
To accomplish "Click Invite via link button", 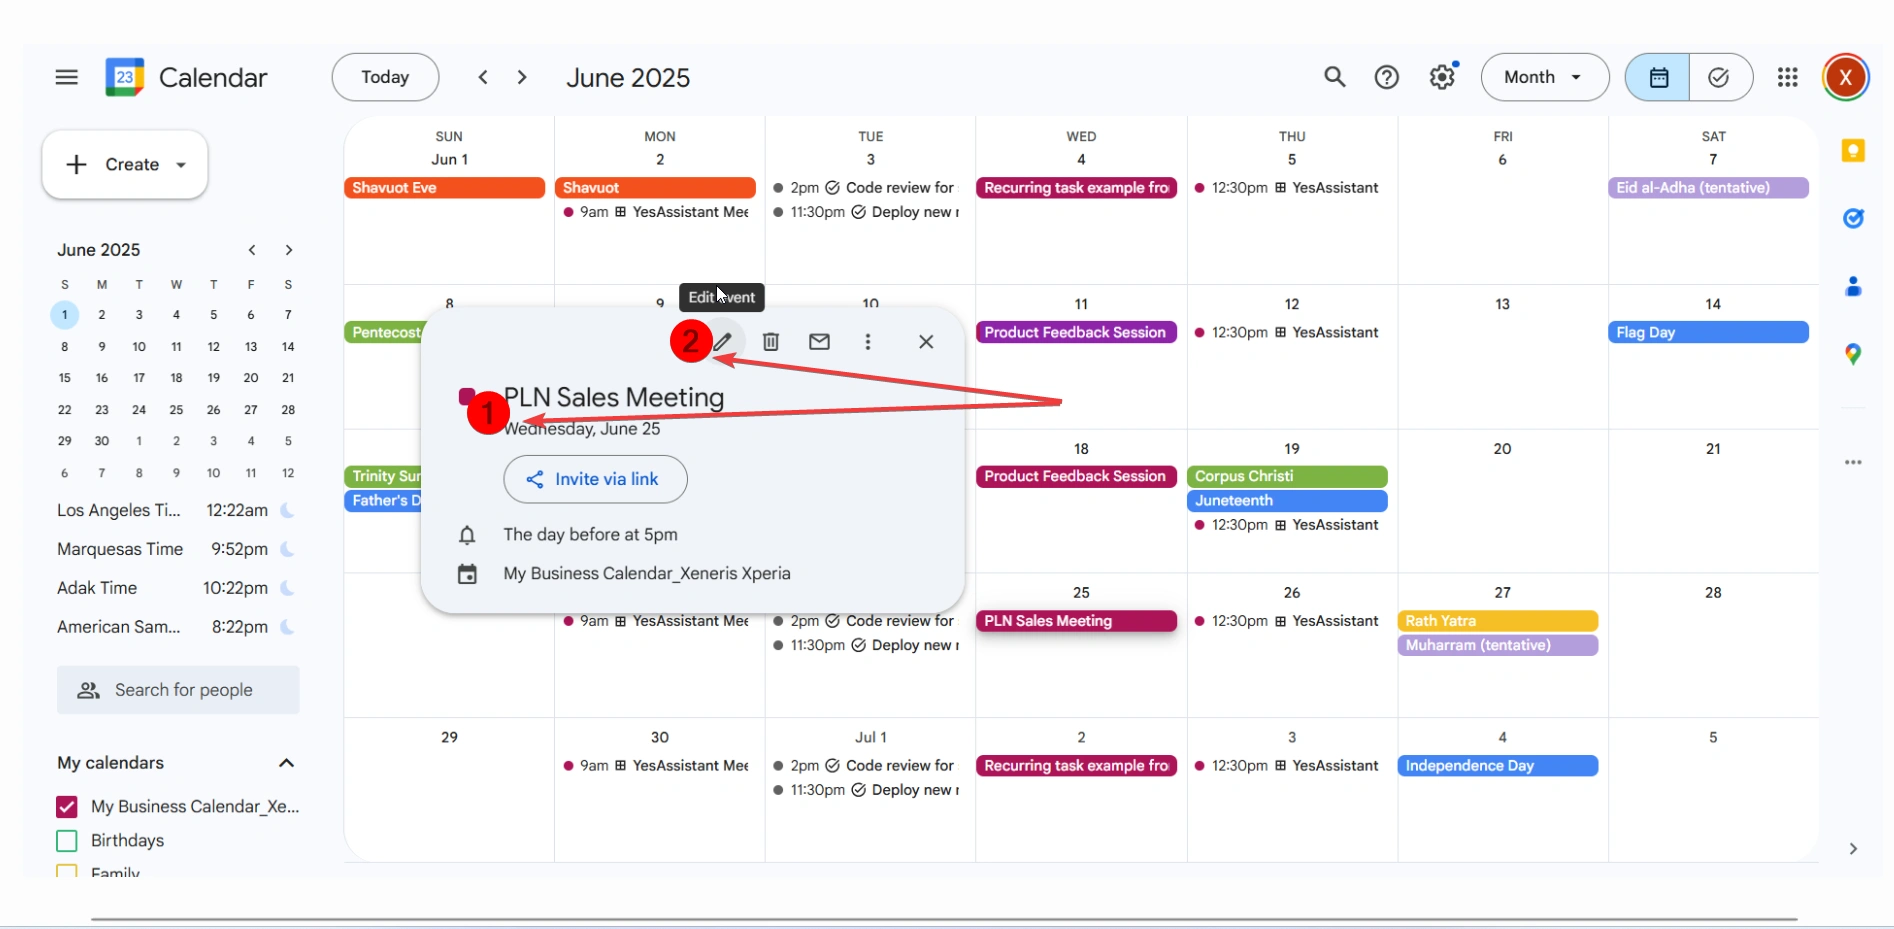I will coord(595,479).
